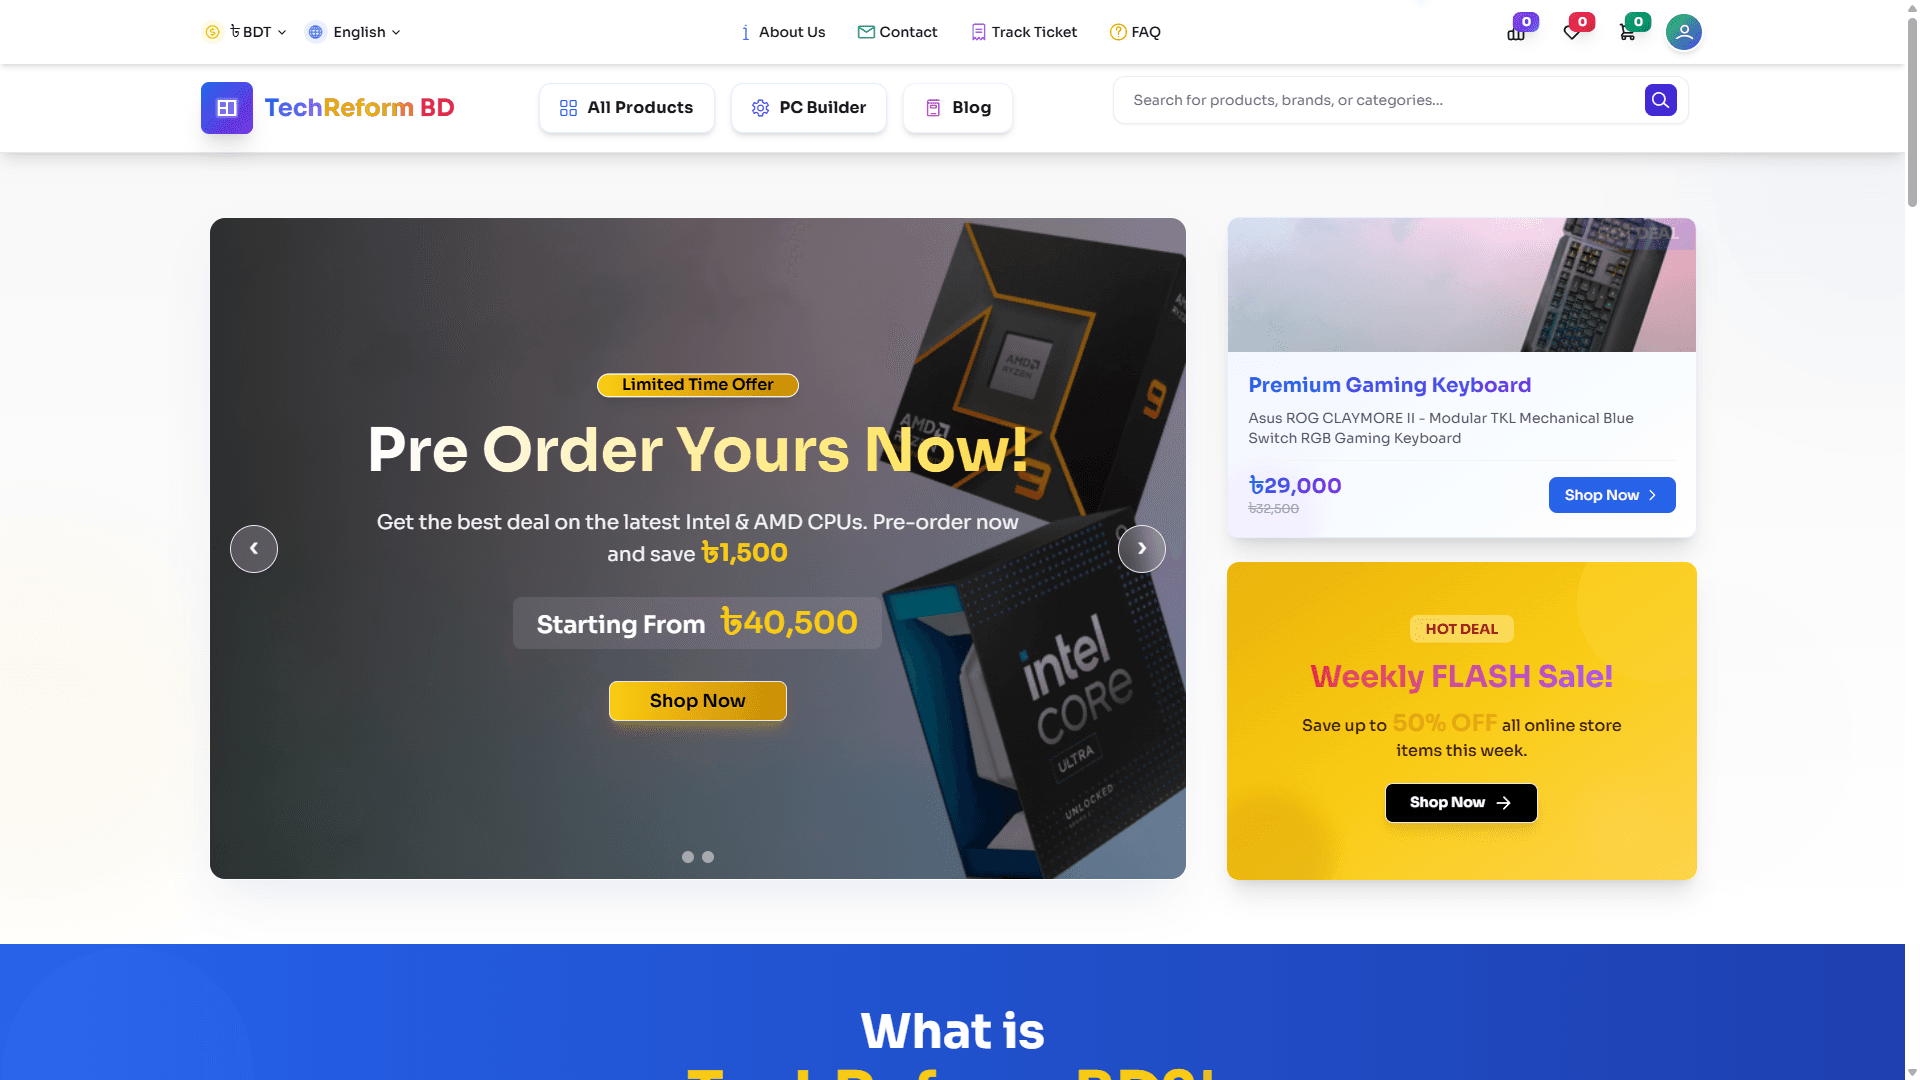Go to next carousel slide

point(1142,549)
